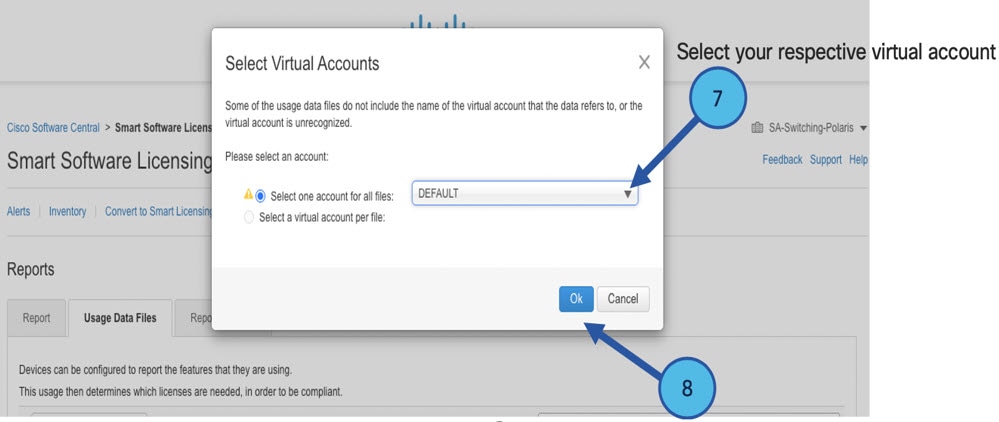Open the Feedback link
This screenshot has height=422, width=999.
(782, 160)
